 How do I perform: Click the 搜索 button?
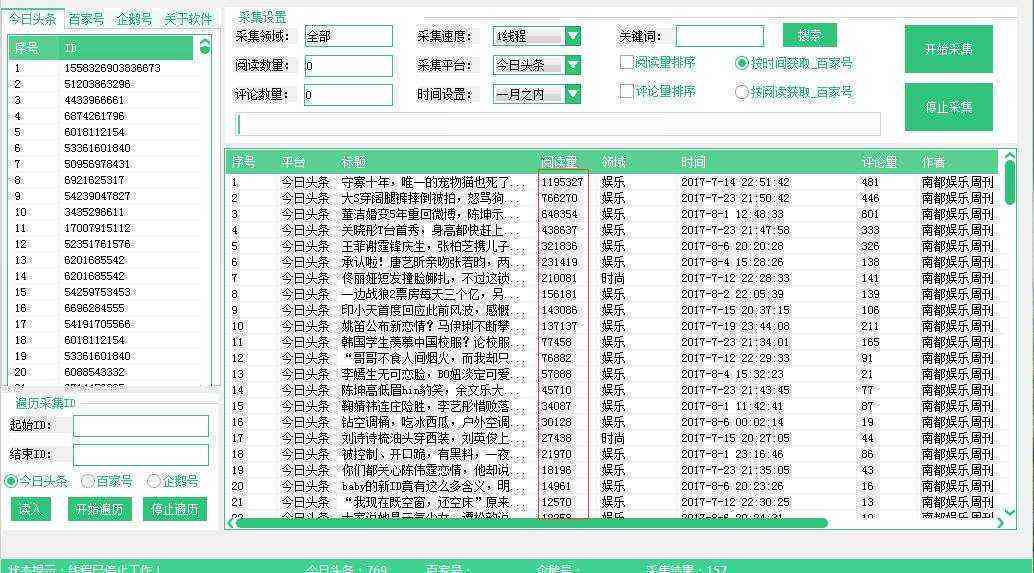[x=809, y=35]
